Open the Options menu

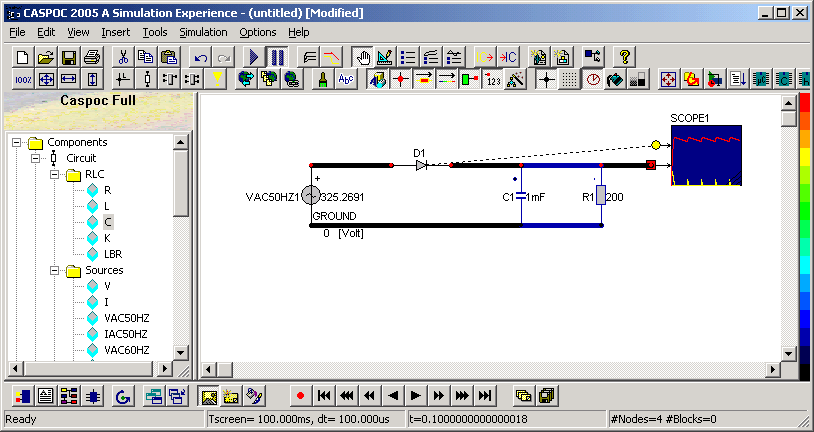click(257, 32)
